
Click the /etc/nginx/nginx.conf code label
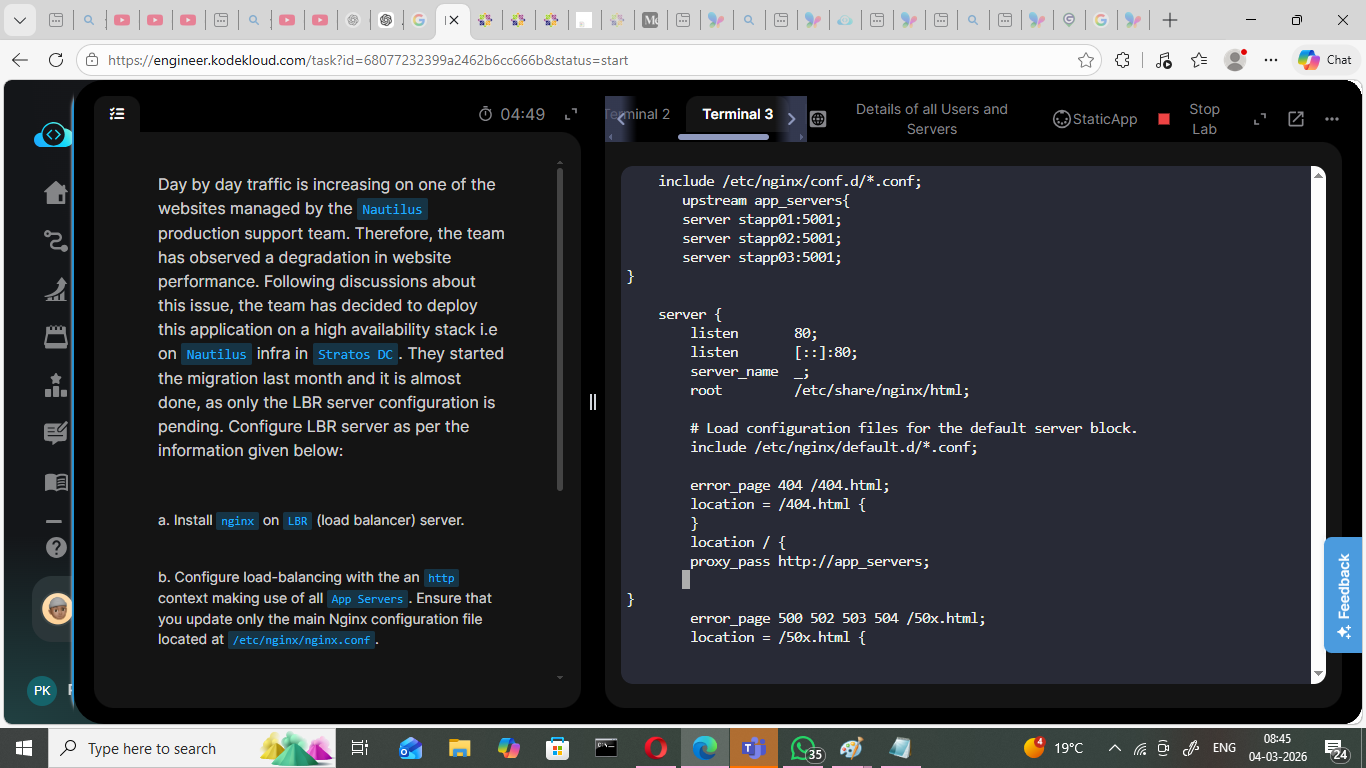click(302, 640)
